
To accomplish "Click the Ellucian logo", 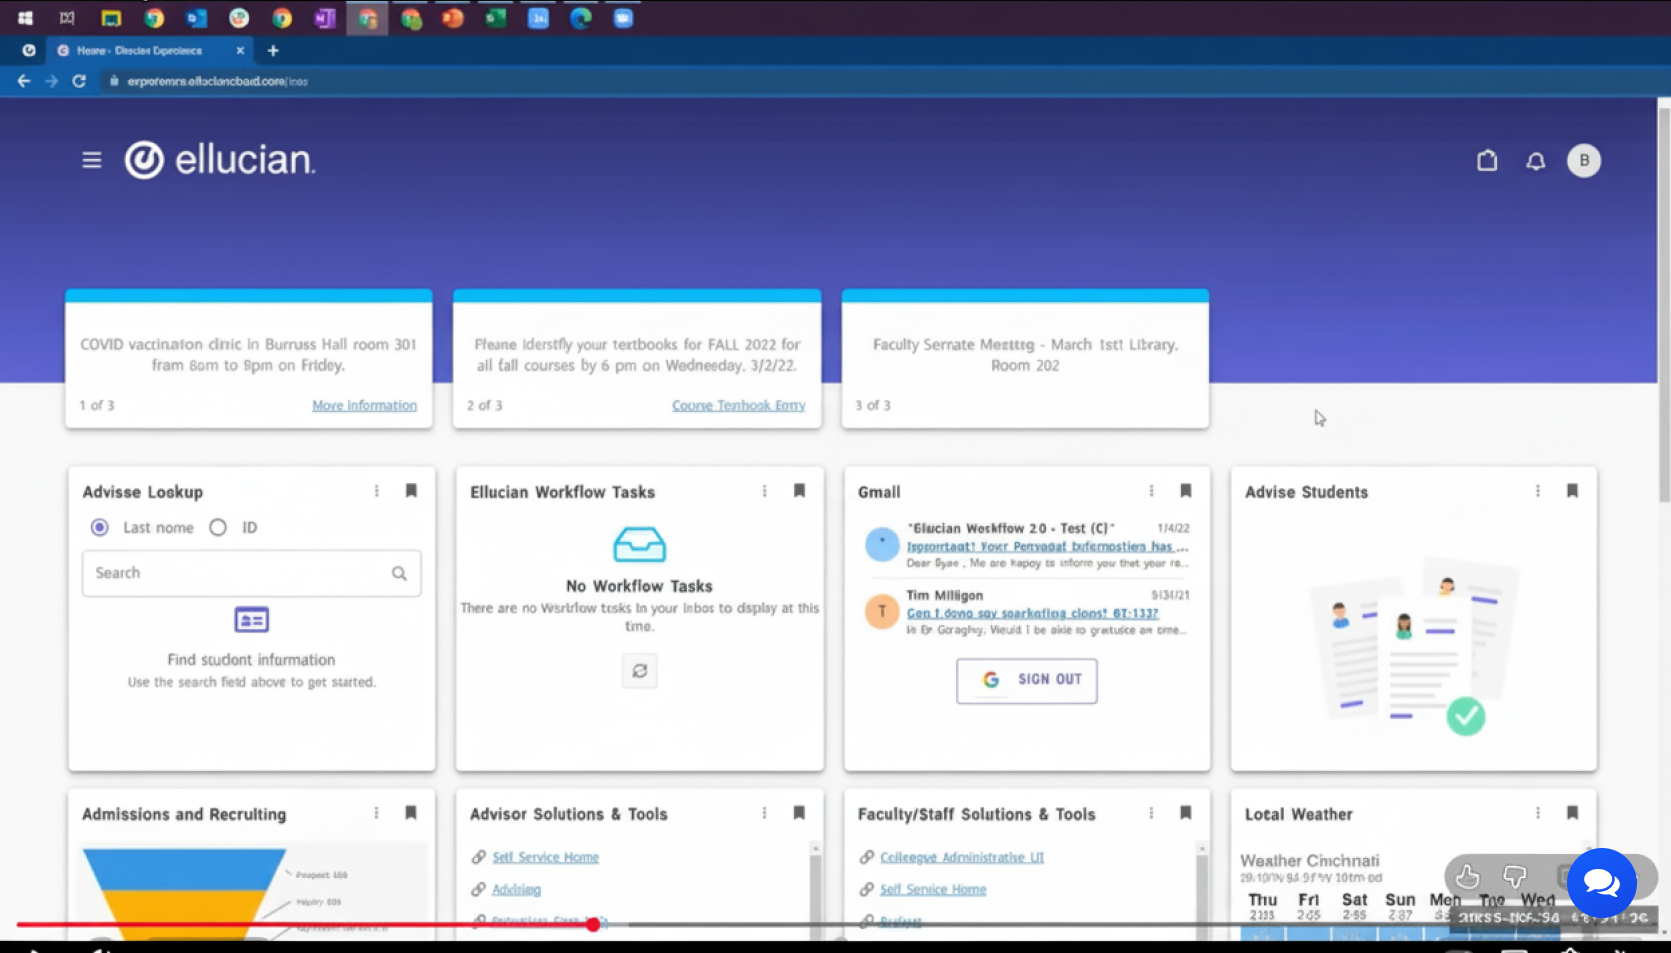I will tap(220, 160).
